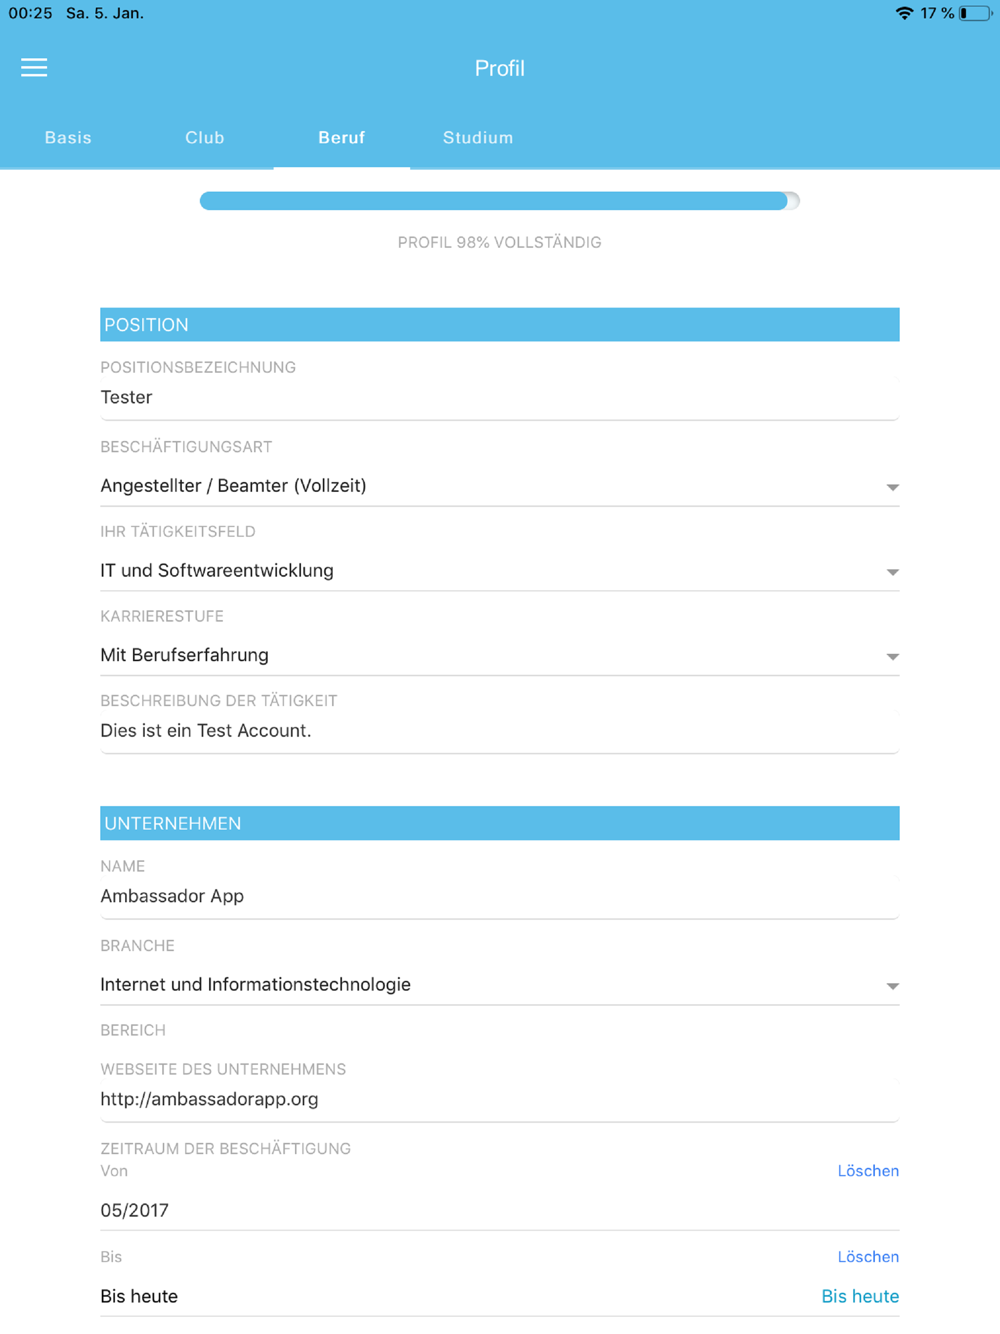This screenshot has width=1000, height=1334.
Task: Switch to the Club tab
Action: (x=205, y=138)
